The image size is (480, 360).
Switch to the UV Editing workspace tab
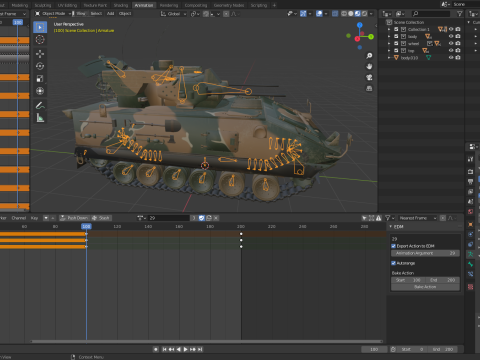click(x=67, y=5)
